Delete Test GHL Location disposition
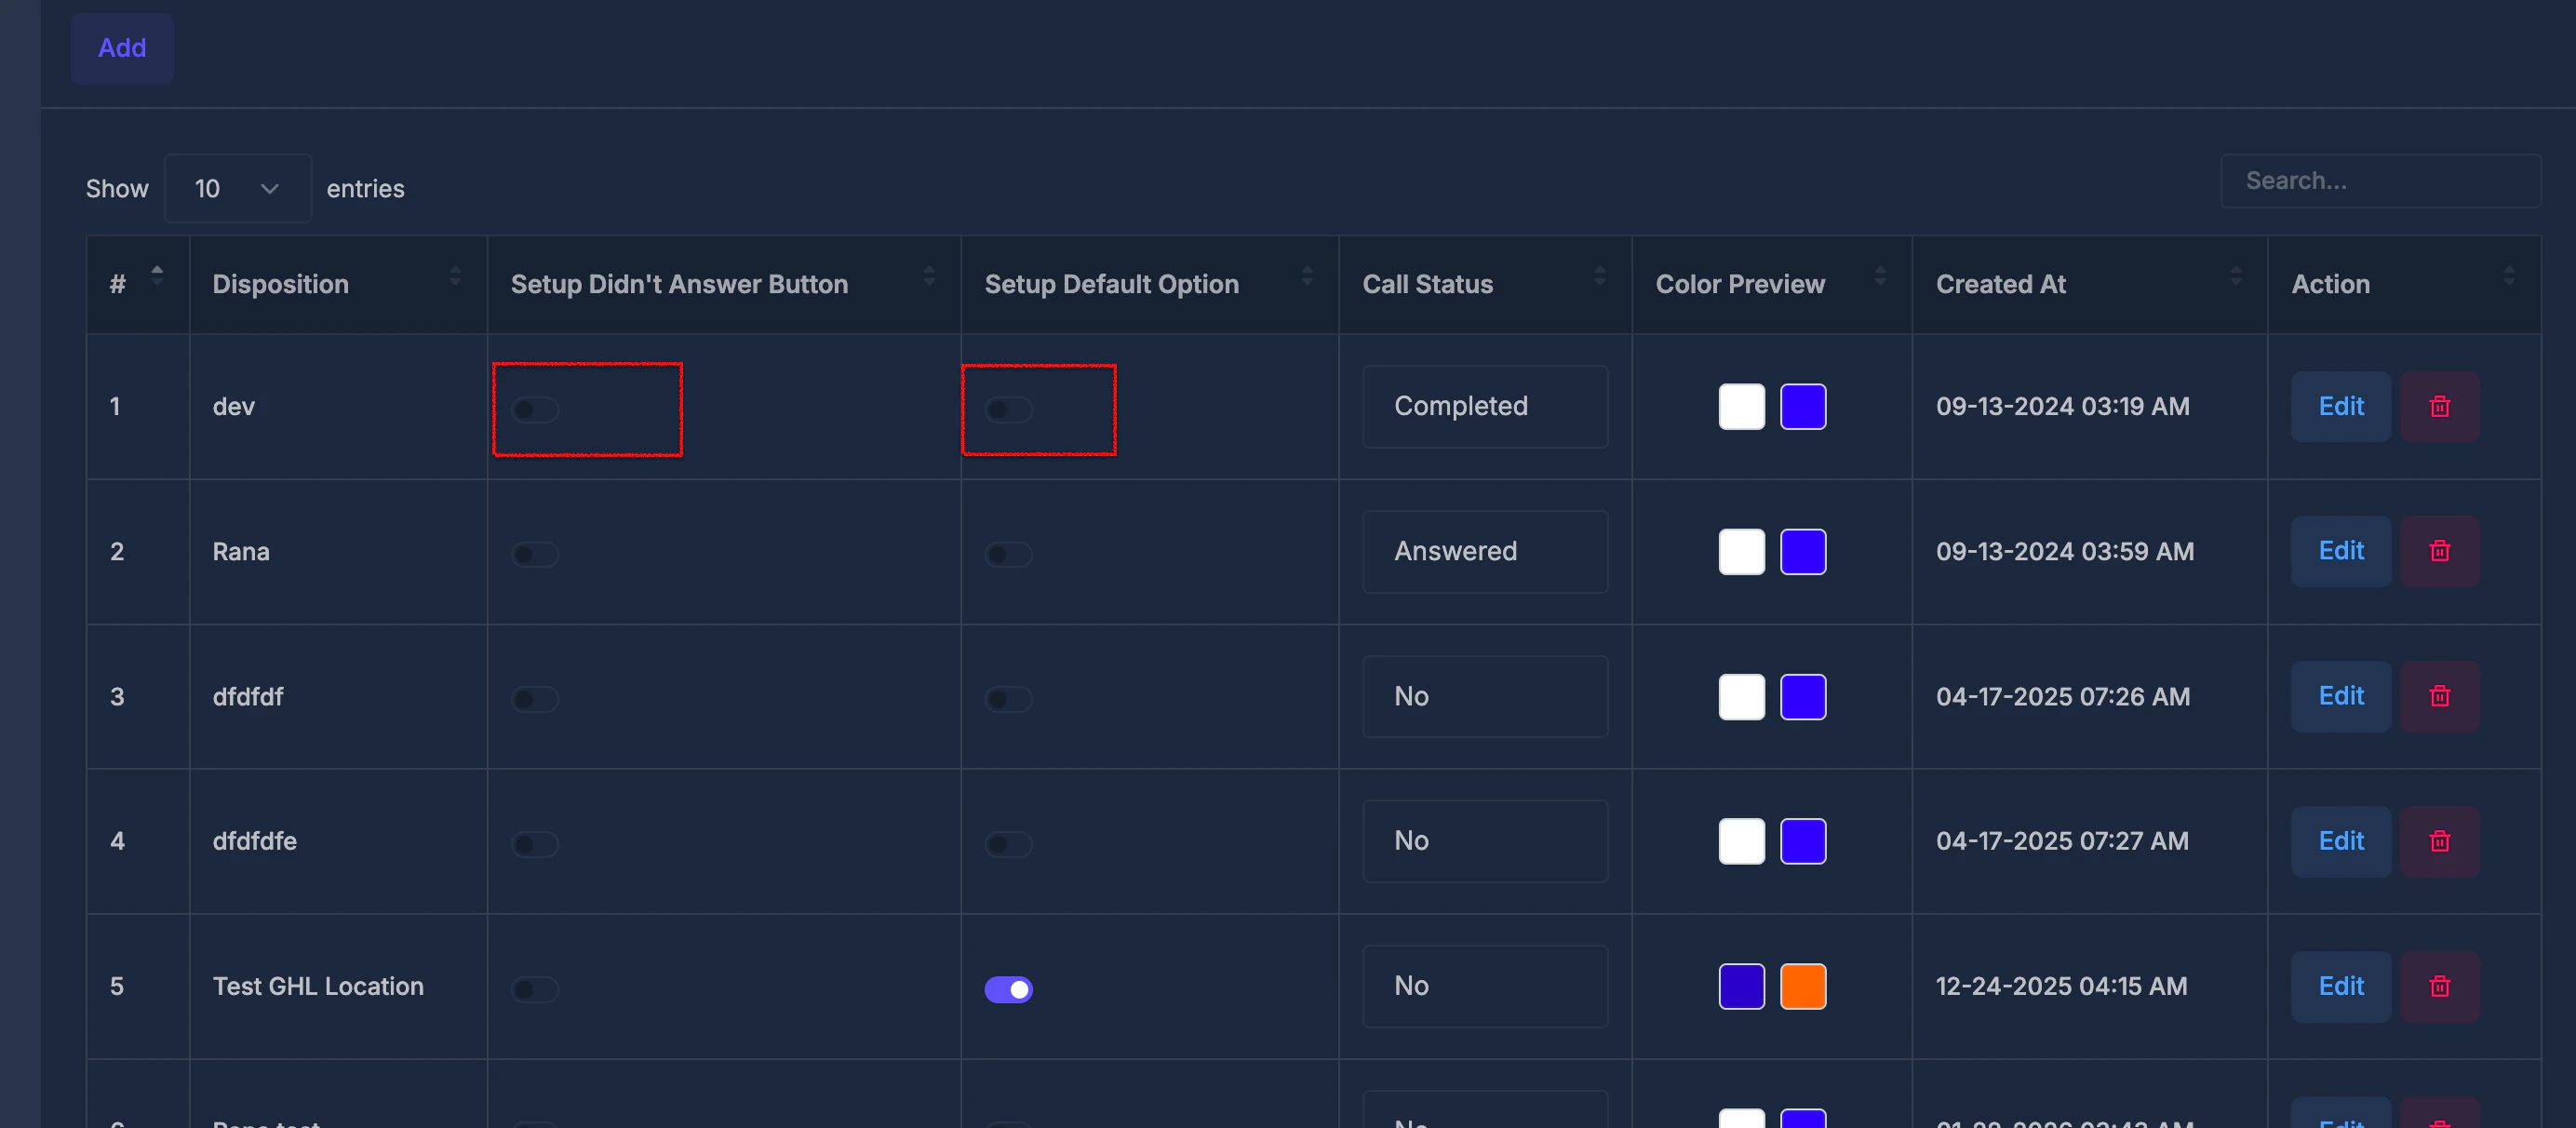The height and width of the screenshot is (1128, 2576). [x=2438, y=986]
